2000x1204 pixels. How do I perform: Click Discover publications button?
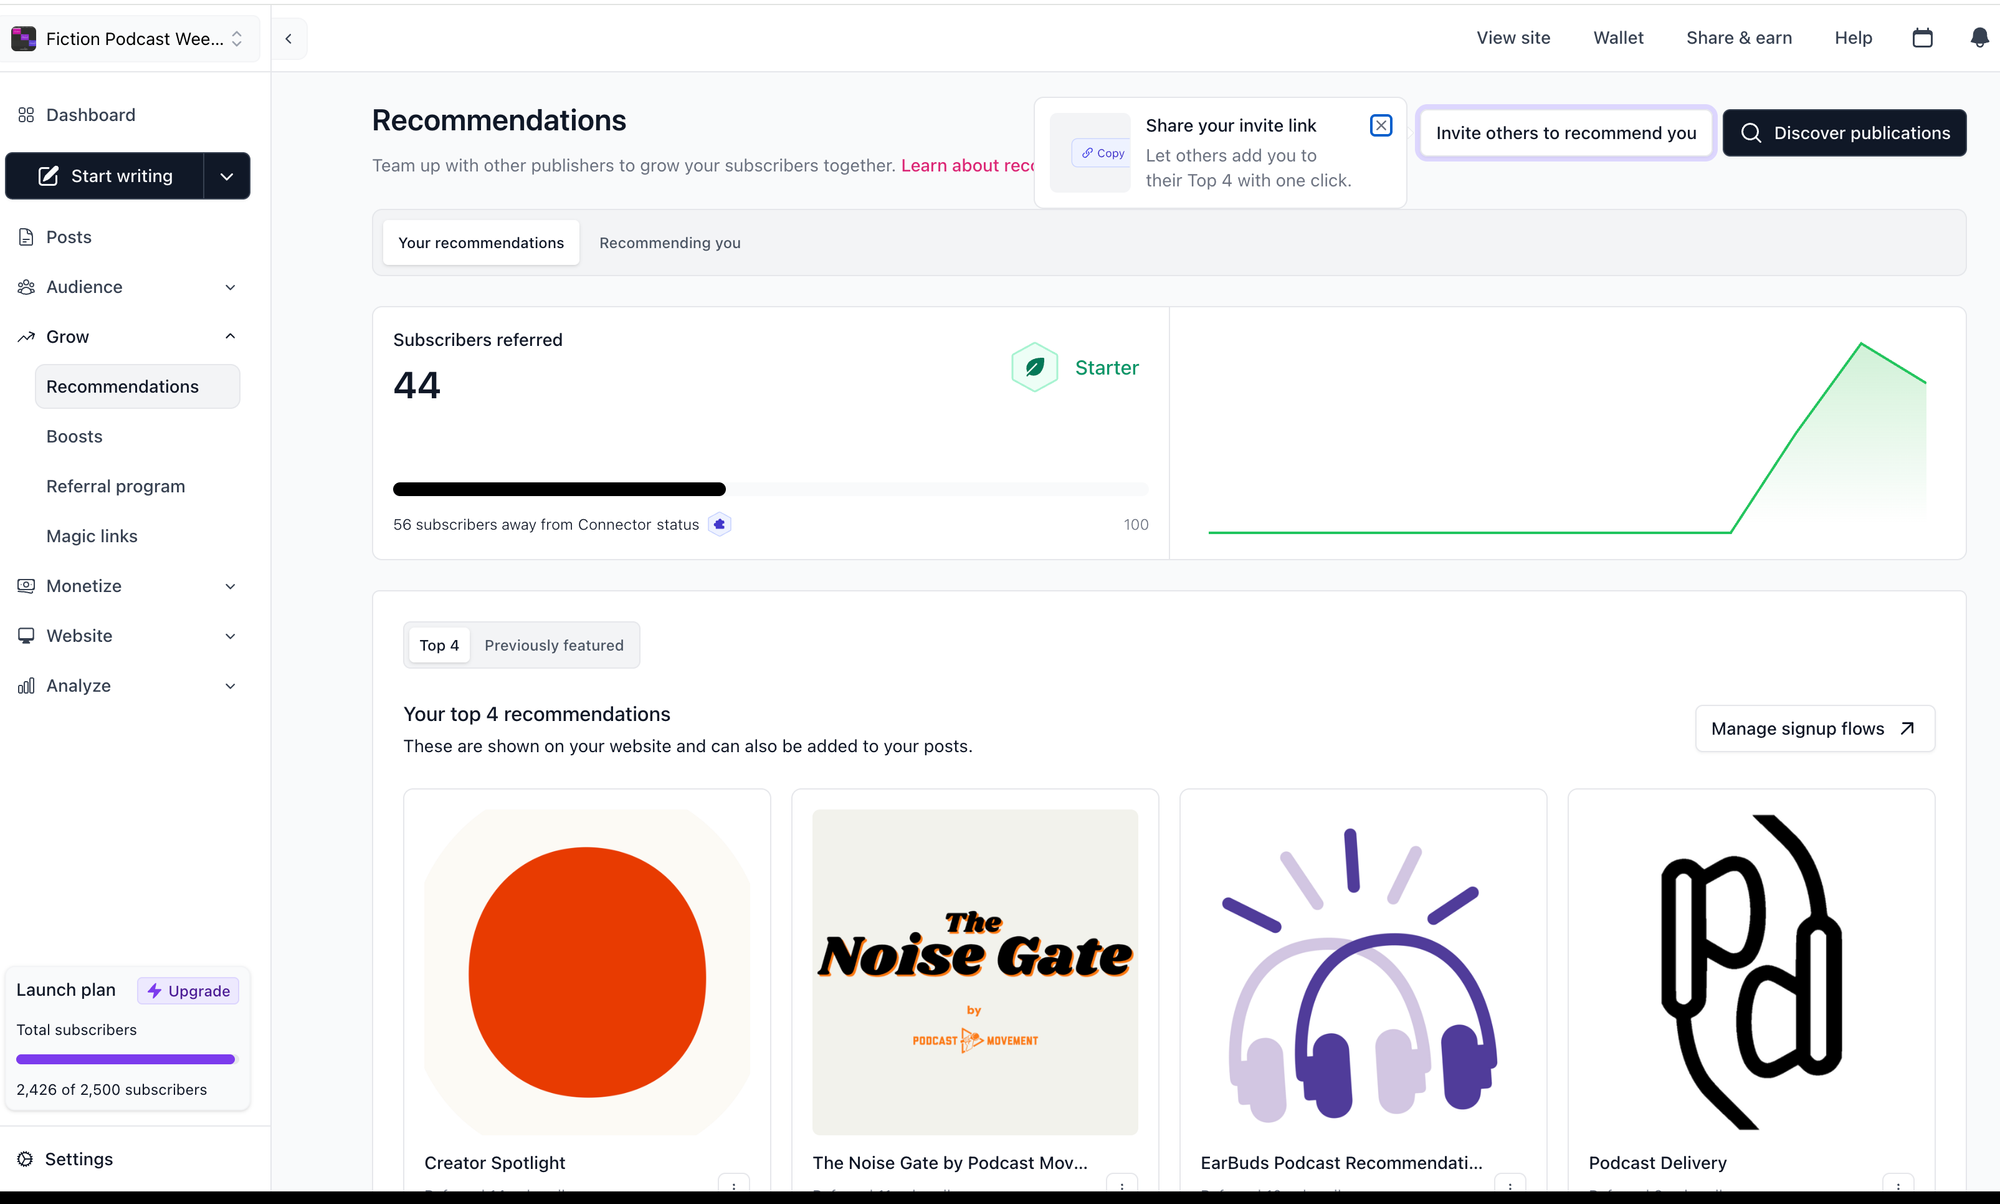click(x=1844, y=133)
